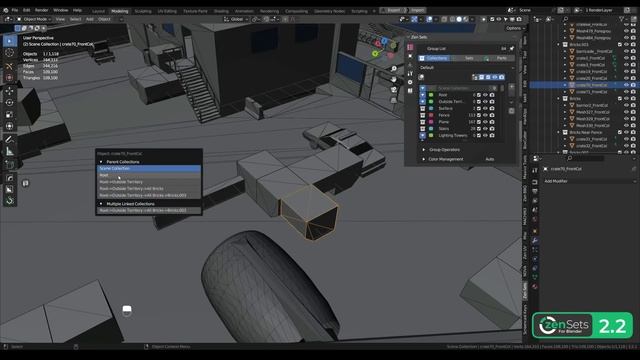The image size is (640, 360).
Task: Select the Scale tool in toolbar
Action: (9, 115)
